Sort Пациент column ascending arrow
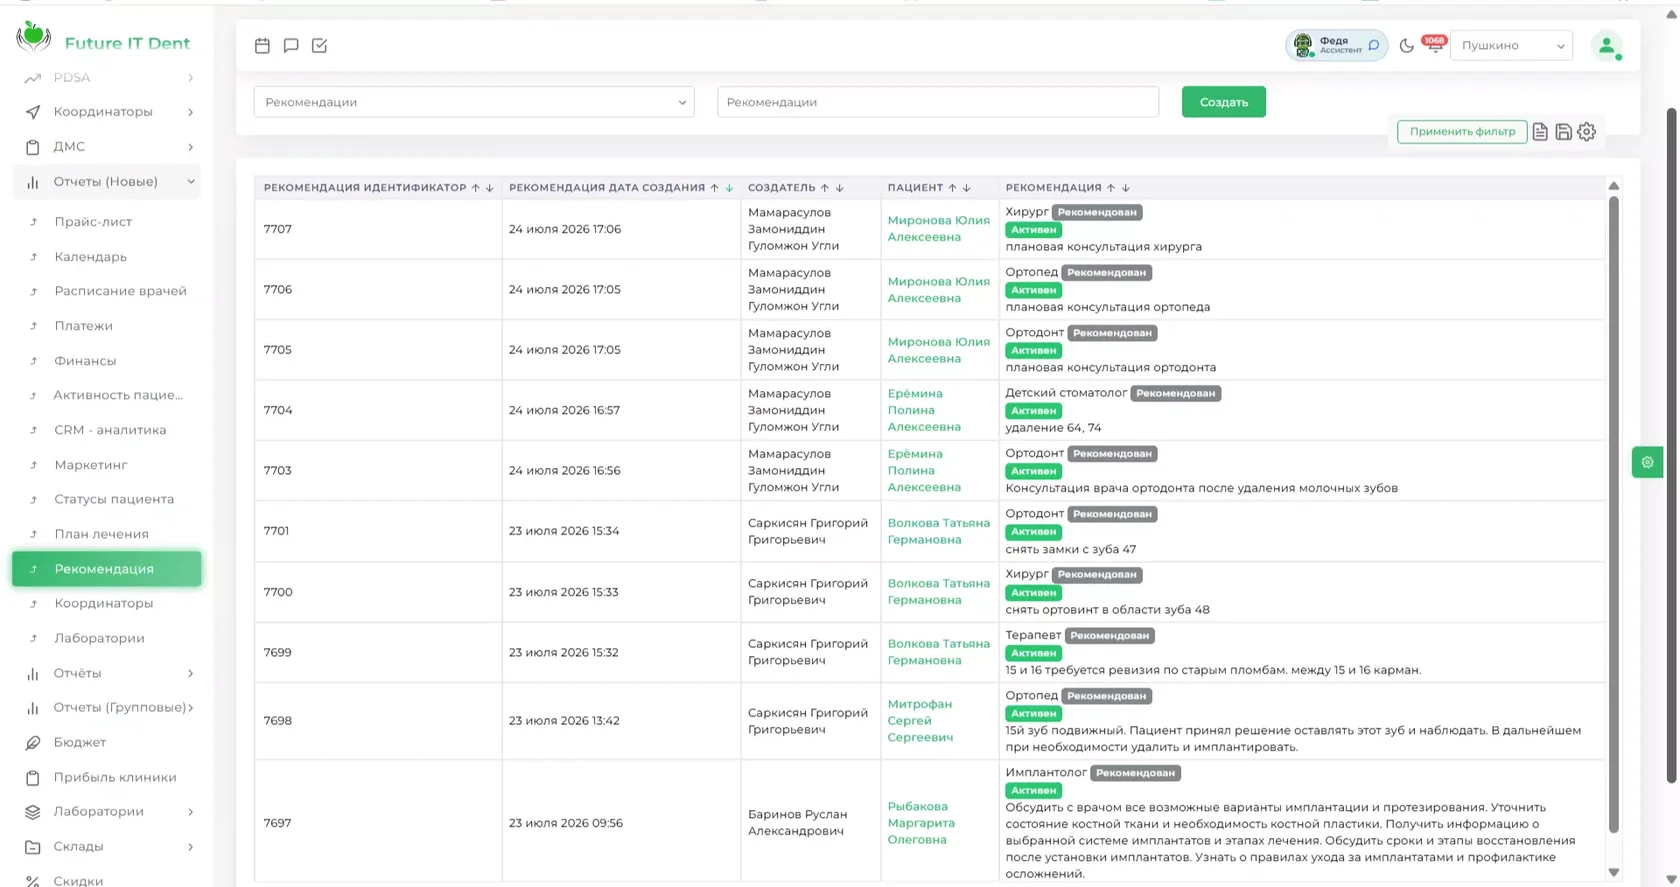1680x887 pixels. pyautogui.click(x=953, y=188)
